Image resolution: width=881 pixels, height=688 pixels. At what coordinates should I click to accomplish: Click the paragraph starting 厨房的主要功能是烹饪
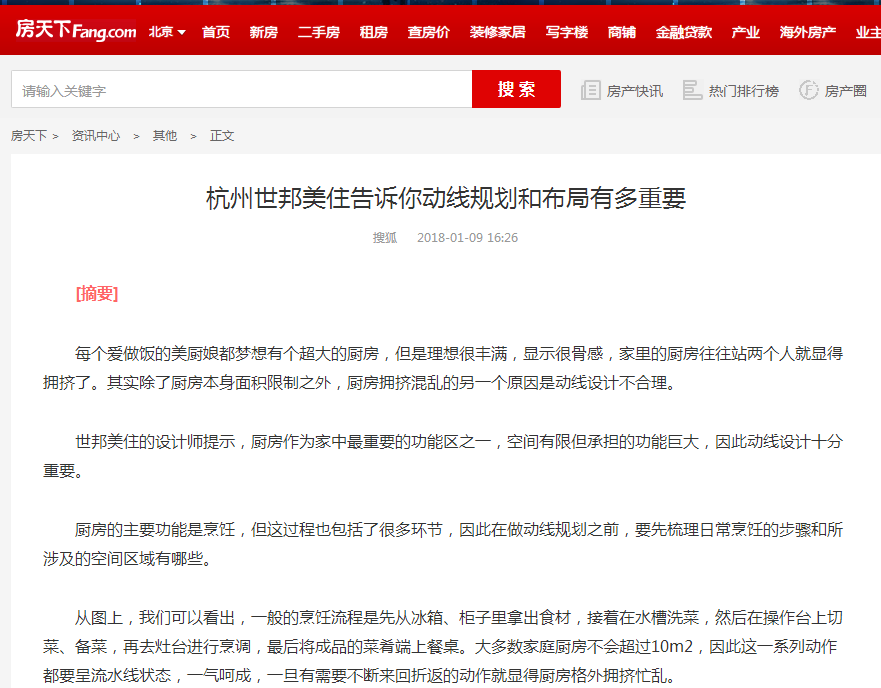click(443, 544)
